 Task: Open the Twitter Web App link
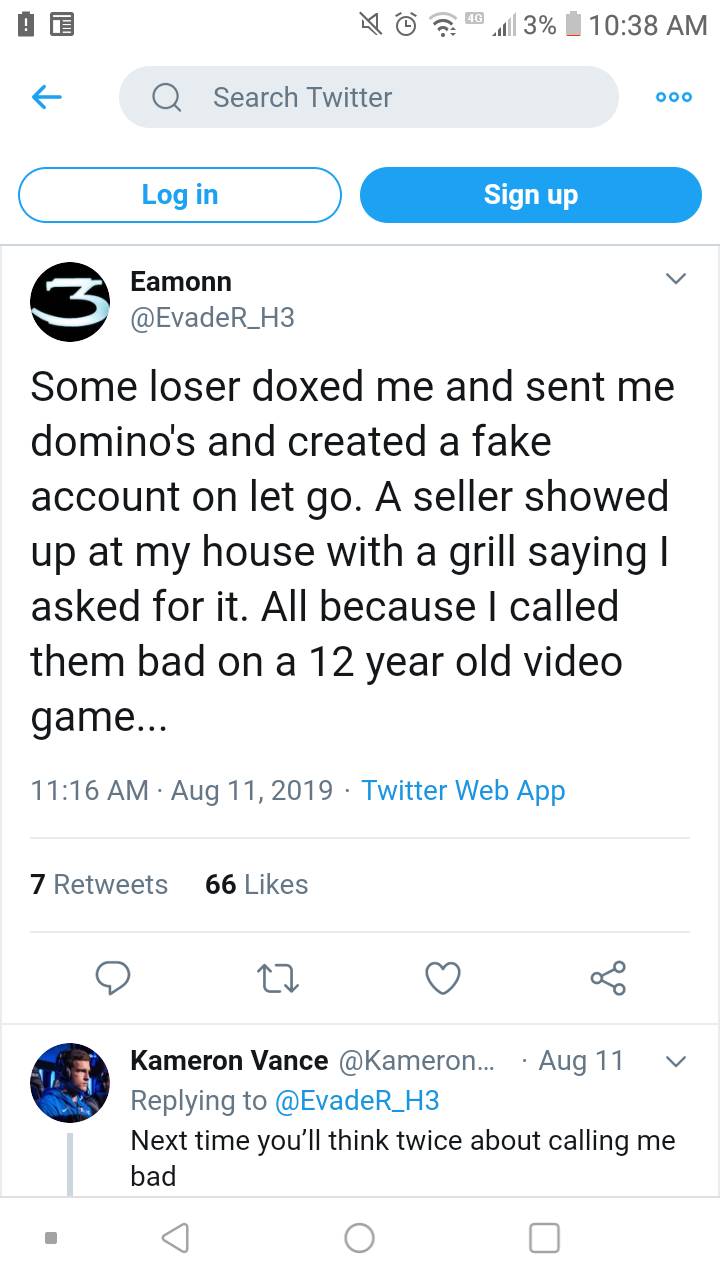click(x=463, y=790)
